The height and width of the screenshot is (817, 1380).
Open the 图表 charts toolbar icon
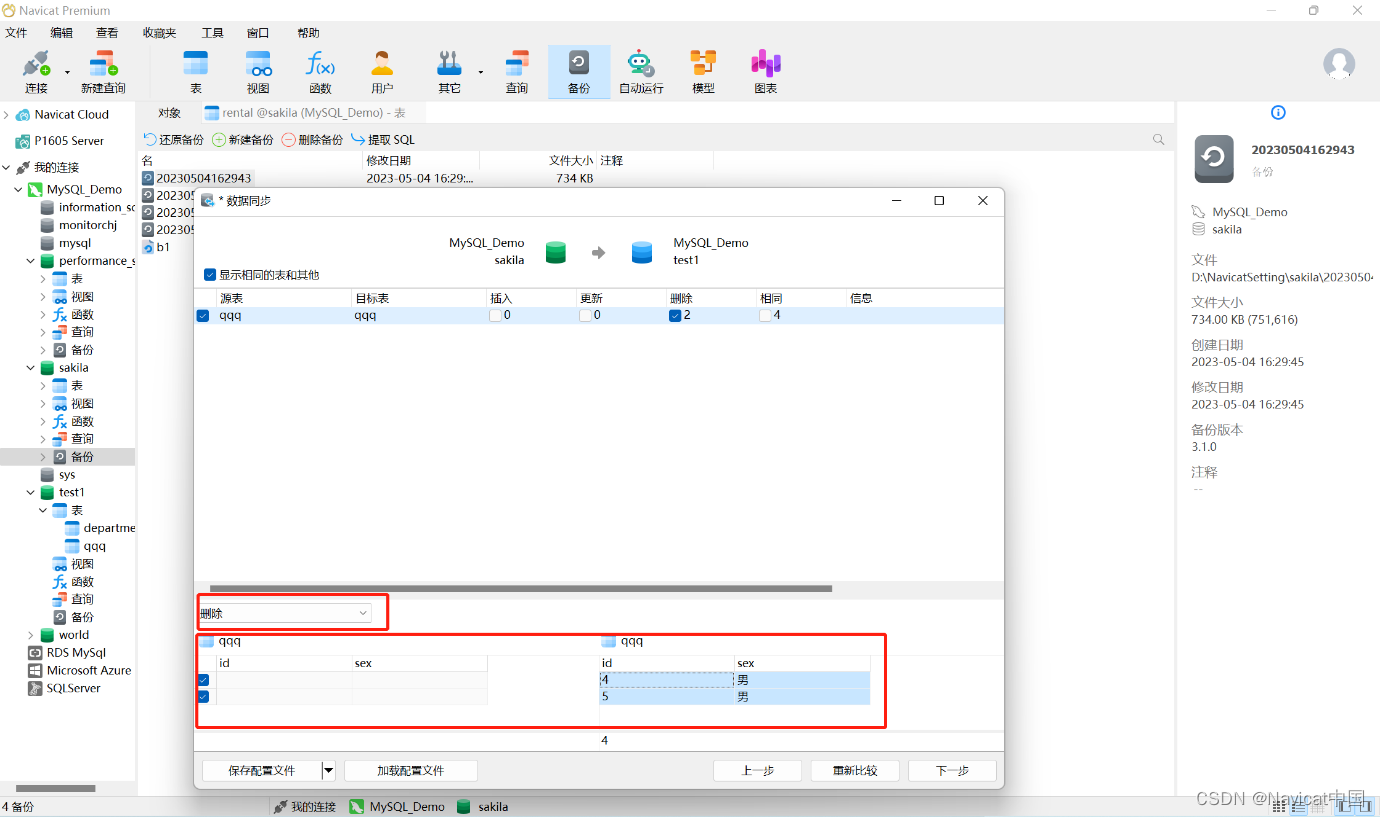765,73
